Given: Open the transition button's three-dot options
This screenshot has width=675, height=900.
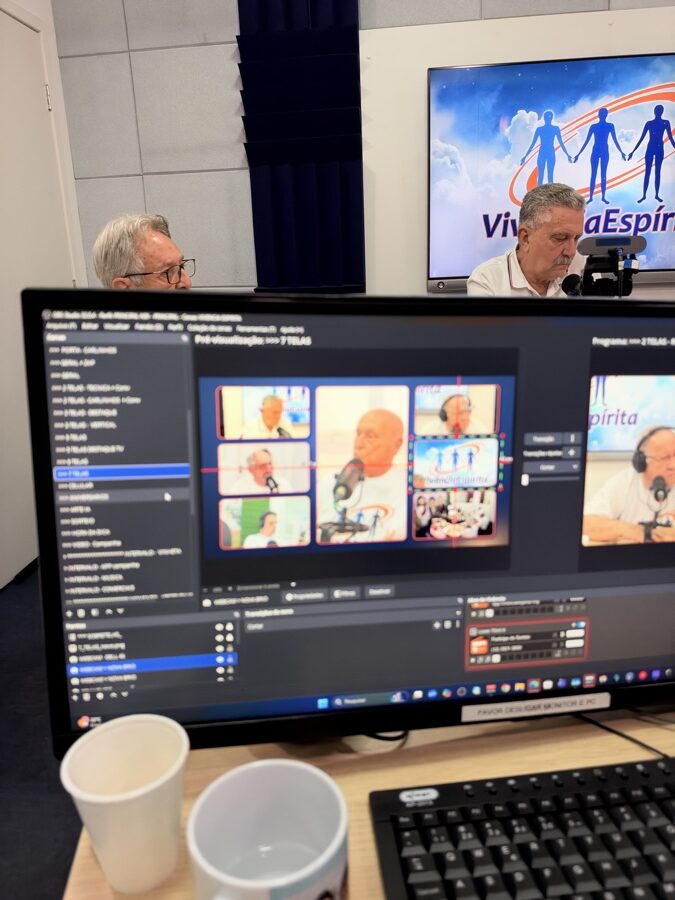Looking at the screenshot, I should coord(572,439).
